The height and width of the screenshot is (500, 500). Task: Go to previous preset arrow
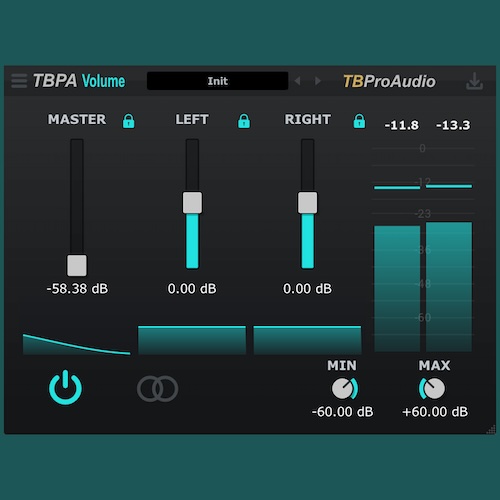[298, 81]
